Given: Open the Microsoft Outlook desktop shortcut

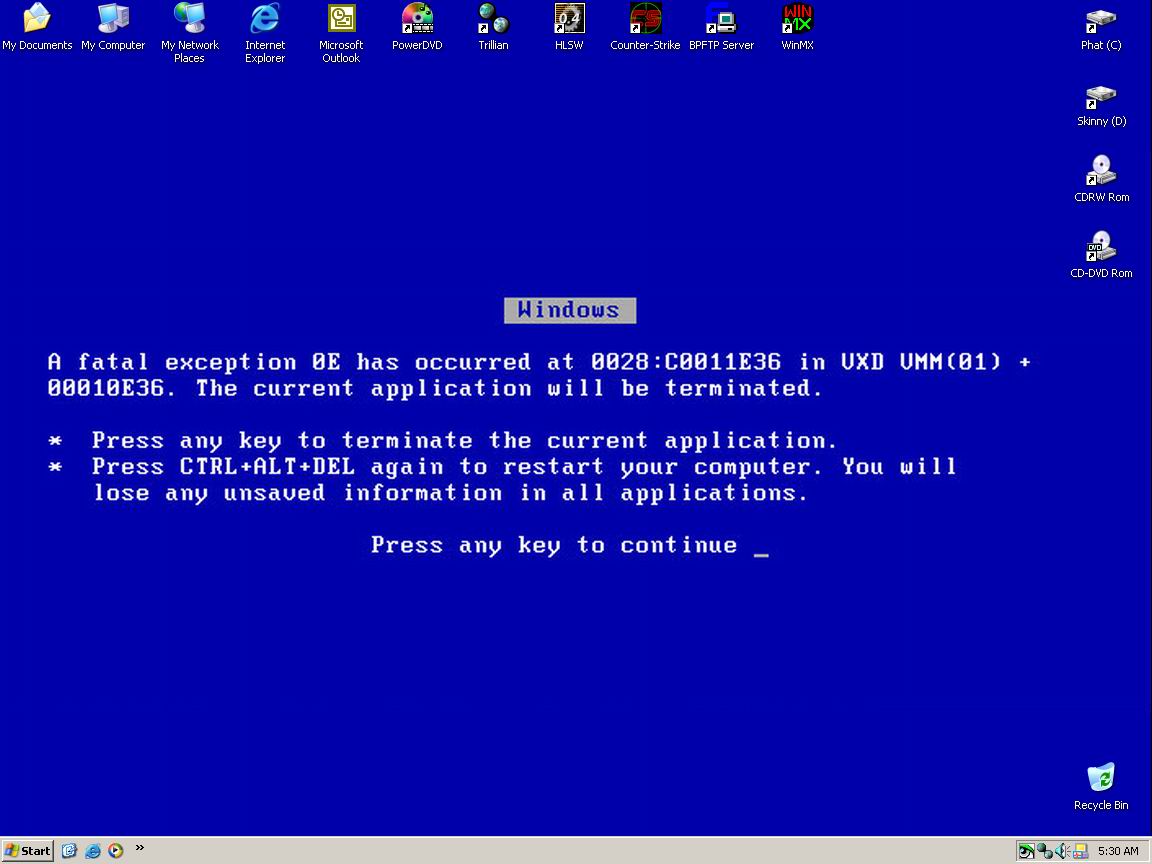Looking at the screenshot, I should click(x=341, y=33).
